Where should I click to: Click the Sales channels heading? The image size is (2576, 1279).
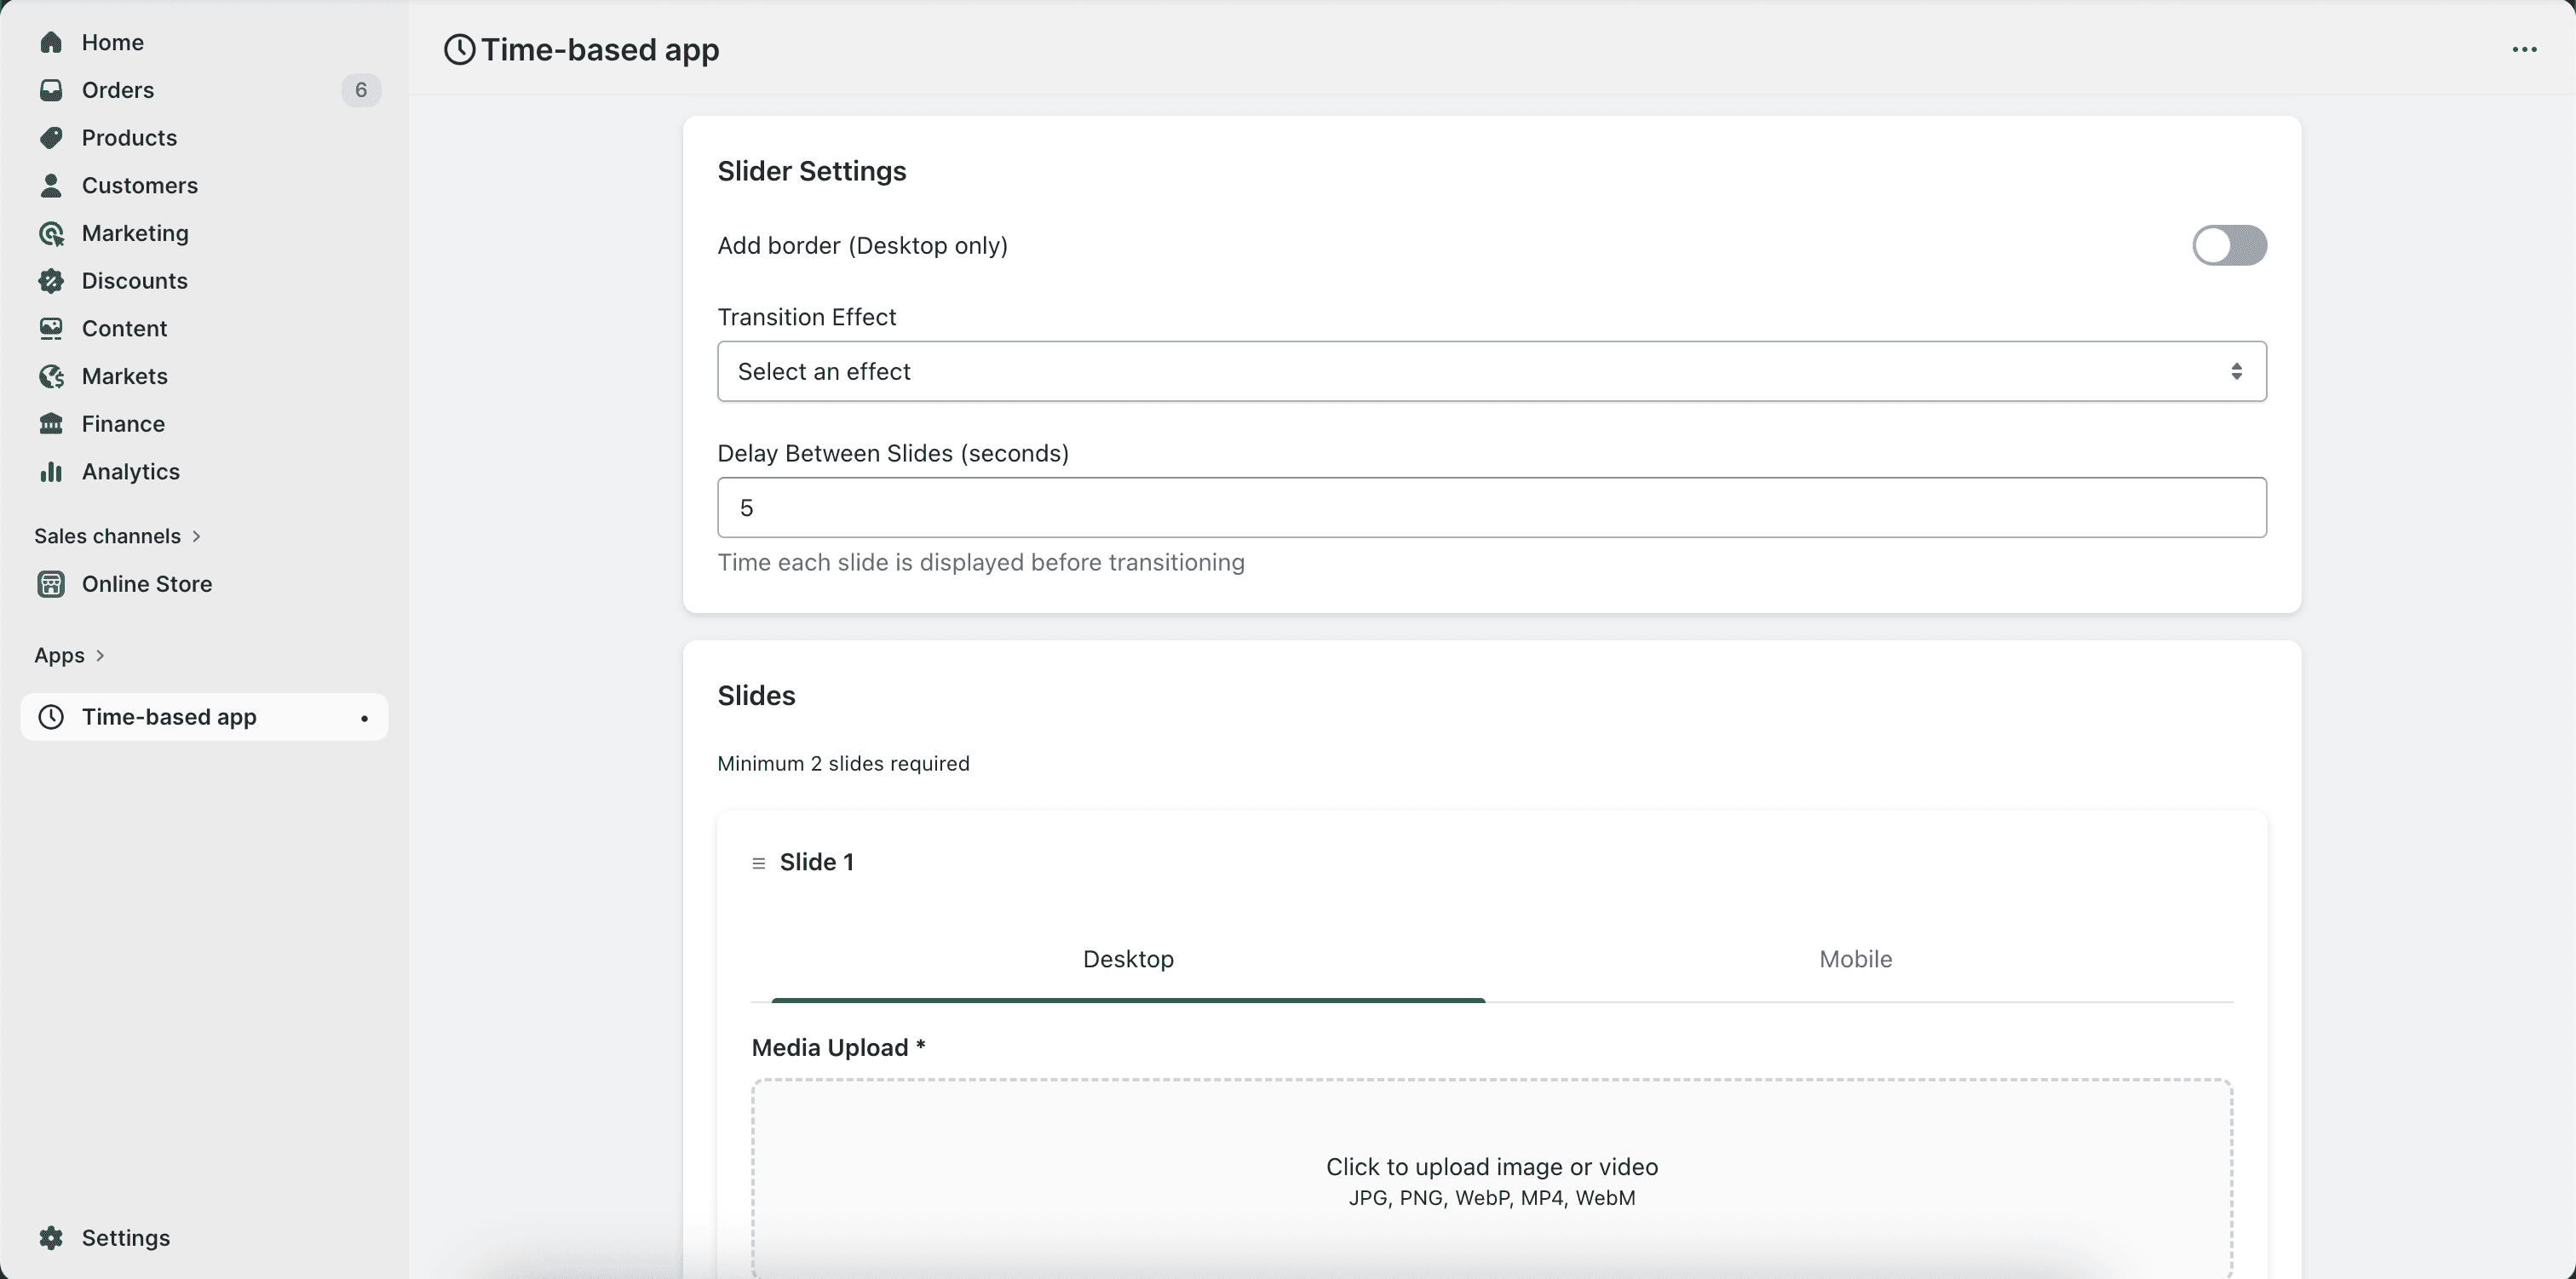tap(107, 536)
